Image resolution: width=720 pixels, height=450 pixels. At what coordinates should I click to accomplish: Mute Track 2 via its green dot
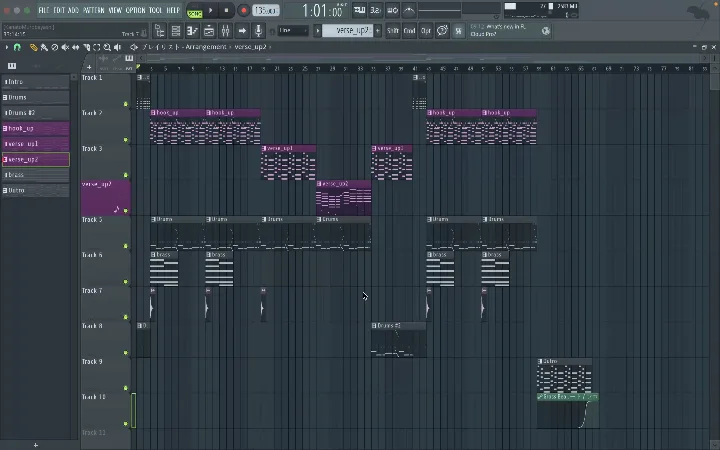point(126,140)
